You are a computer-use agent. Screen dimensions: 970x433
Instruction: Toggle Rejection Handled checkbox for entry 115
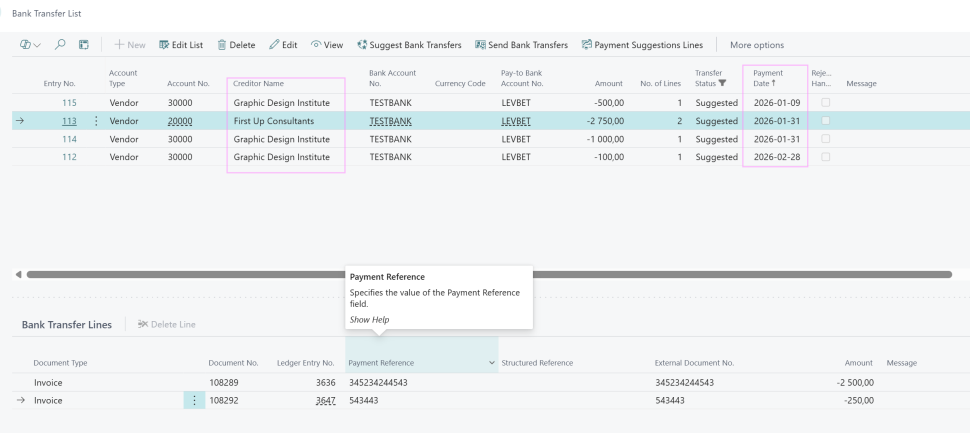tap(825, 103)
